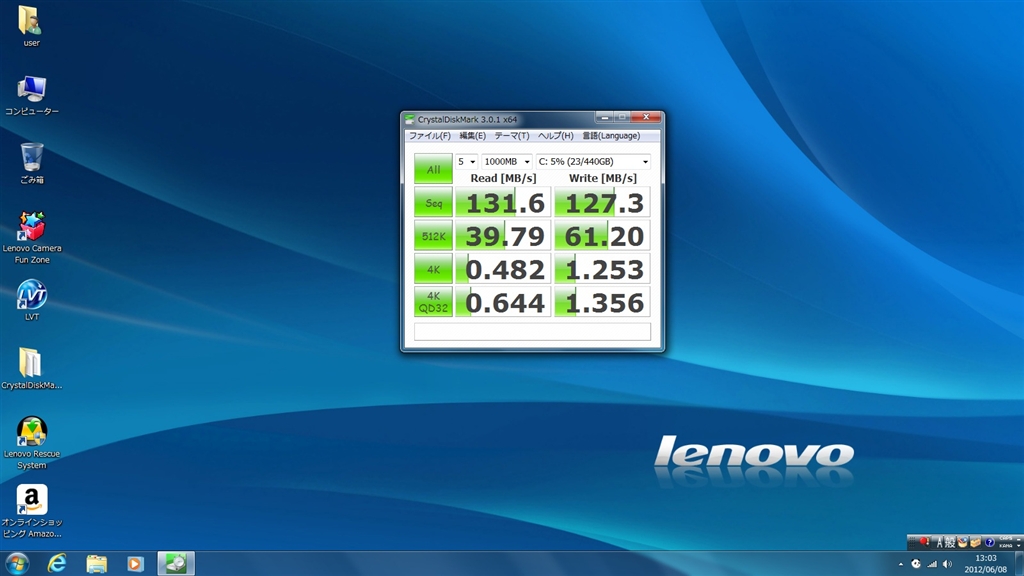Click the Show desktop strip
Image resolution: width=1024 pixels, height=576 pixels.
(1019, 564)
